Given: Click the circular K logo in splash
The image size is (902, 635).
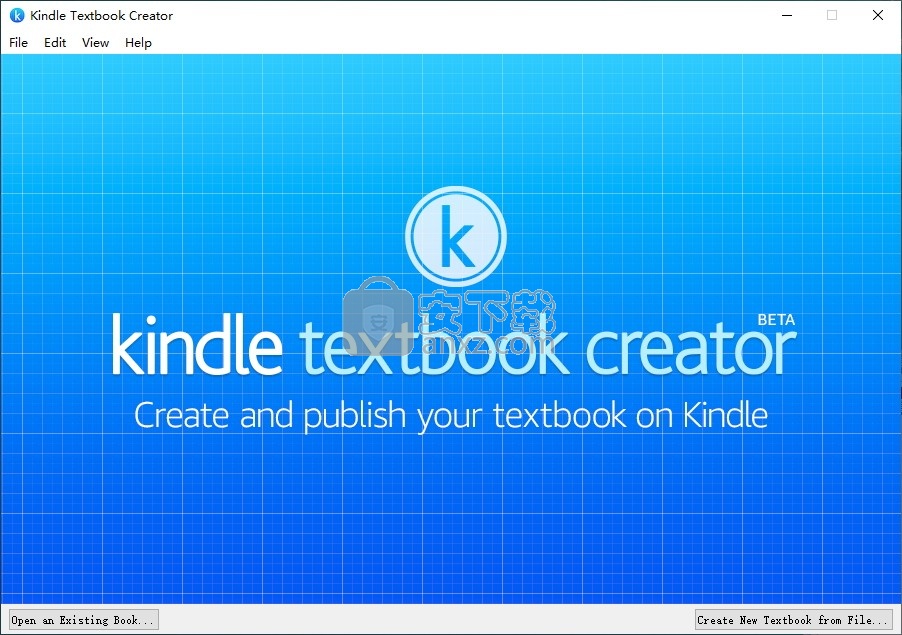Looking at the screenshot, I should click(x=456, y=236).
